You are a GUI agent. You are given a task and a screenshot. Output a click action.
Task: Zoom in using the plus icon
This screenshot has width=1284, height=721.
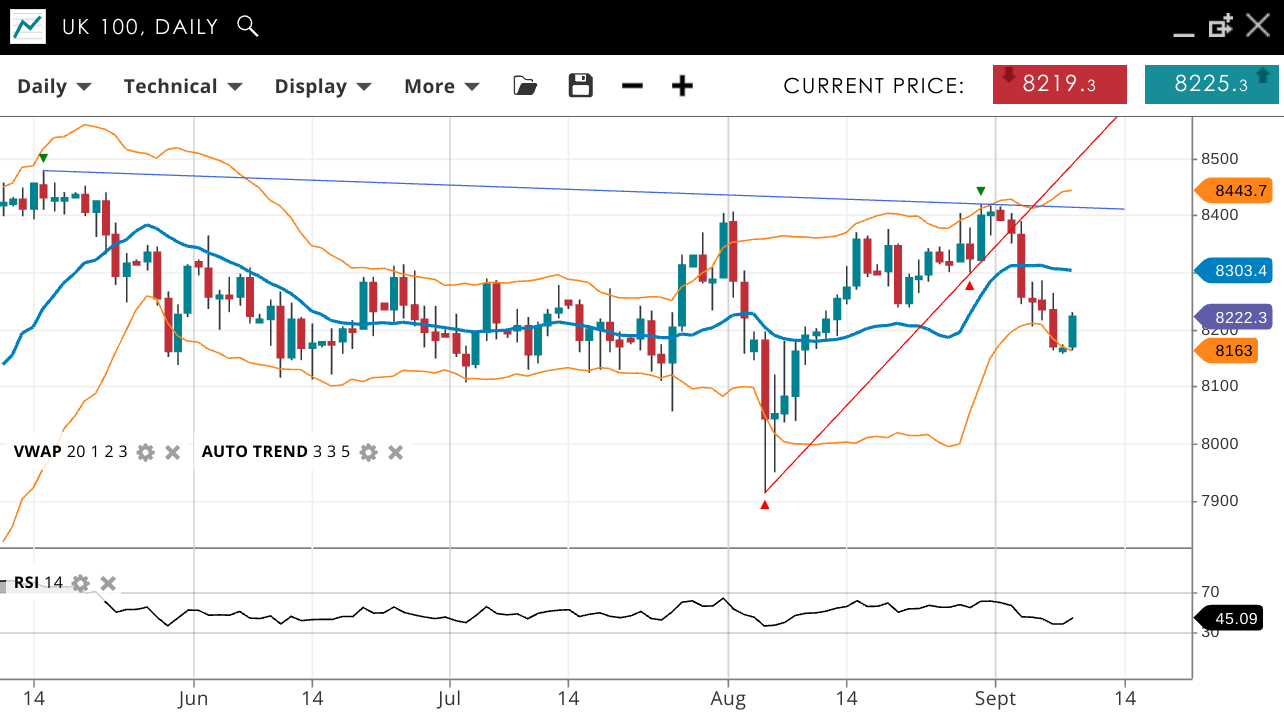[x=682, y=86]
